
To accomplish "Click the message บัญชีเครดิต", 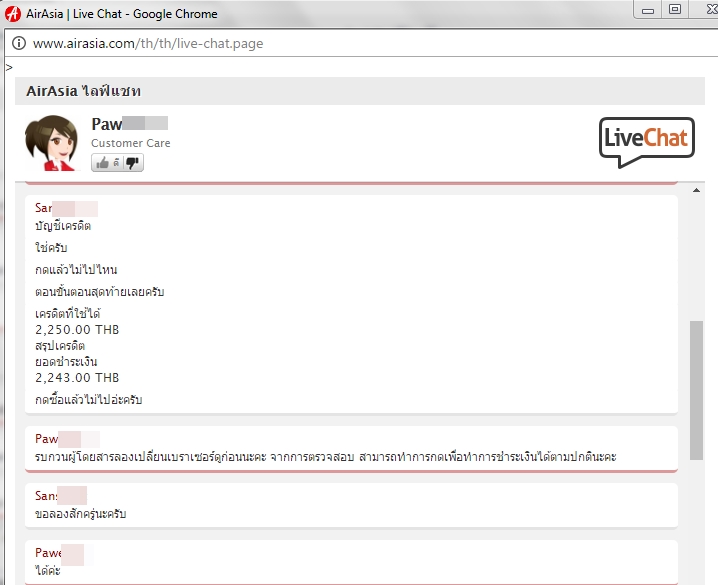I will [x=63, y=226].
